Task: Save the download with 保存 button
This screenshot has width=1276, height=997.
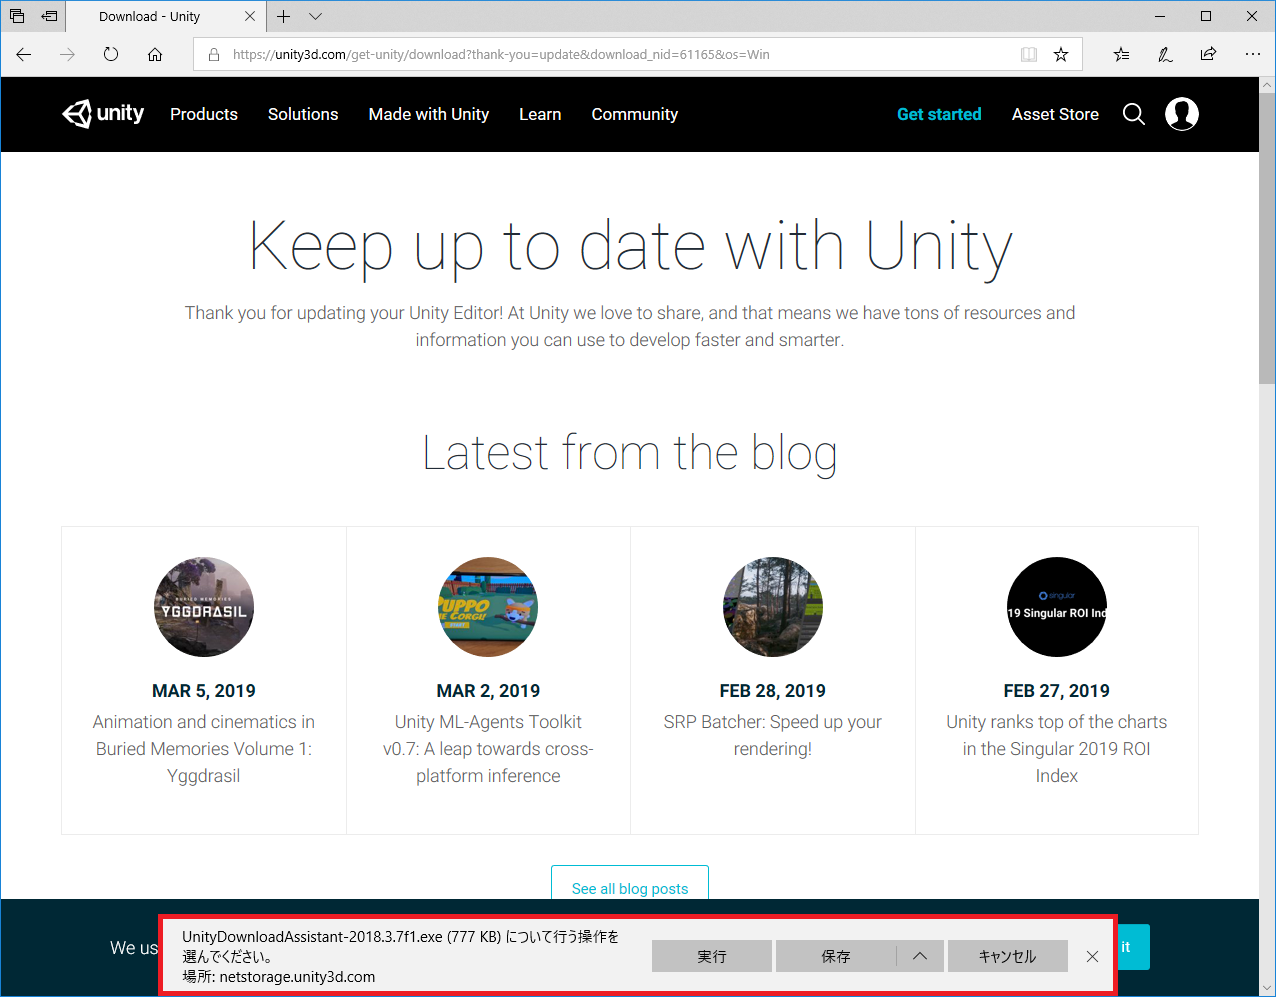Action: [x=836, y=956]
